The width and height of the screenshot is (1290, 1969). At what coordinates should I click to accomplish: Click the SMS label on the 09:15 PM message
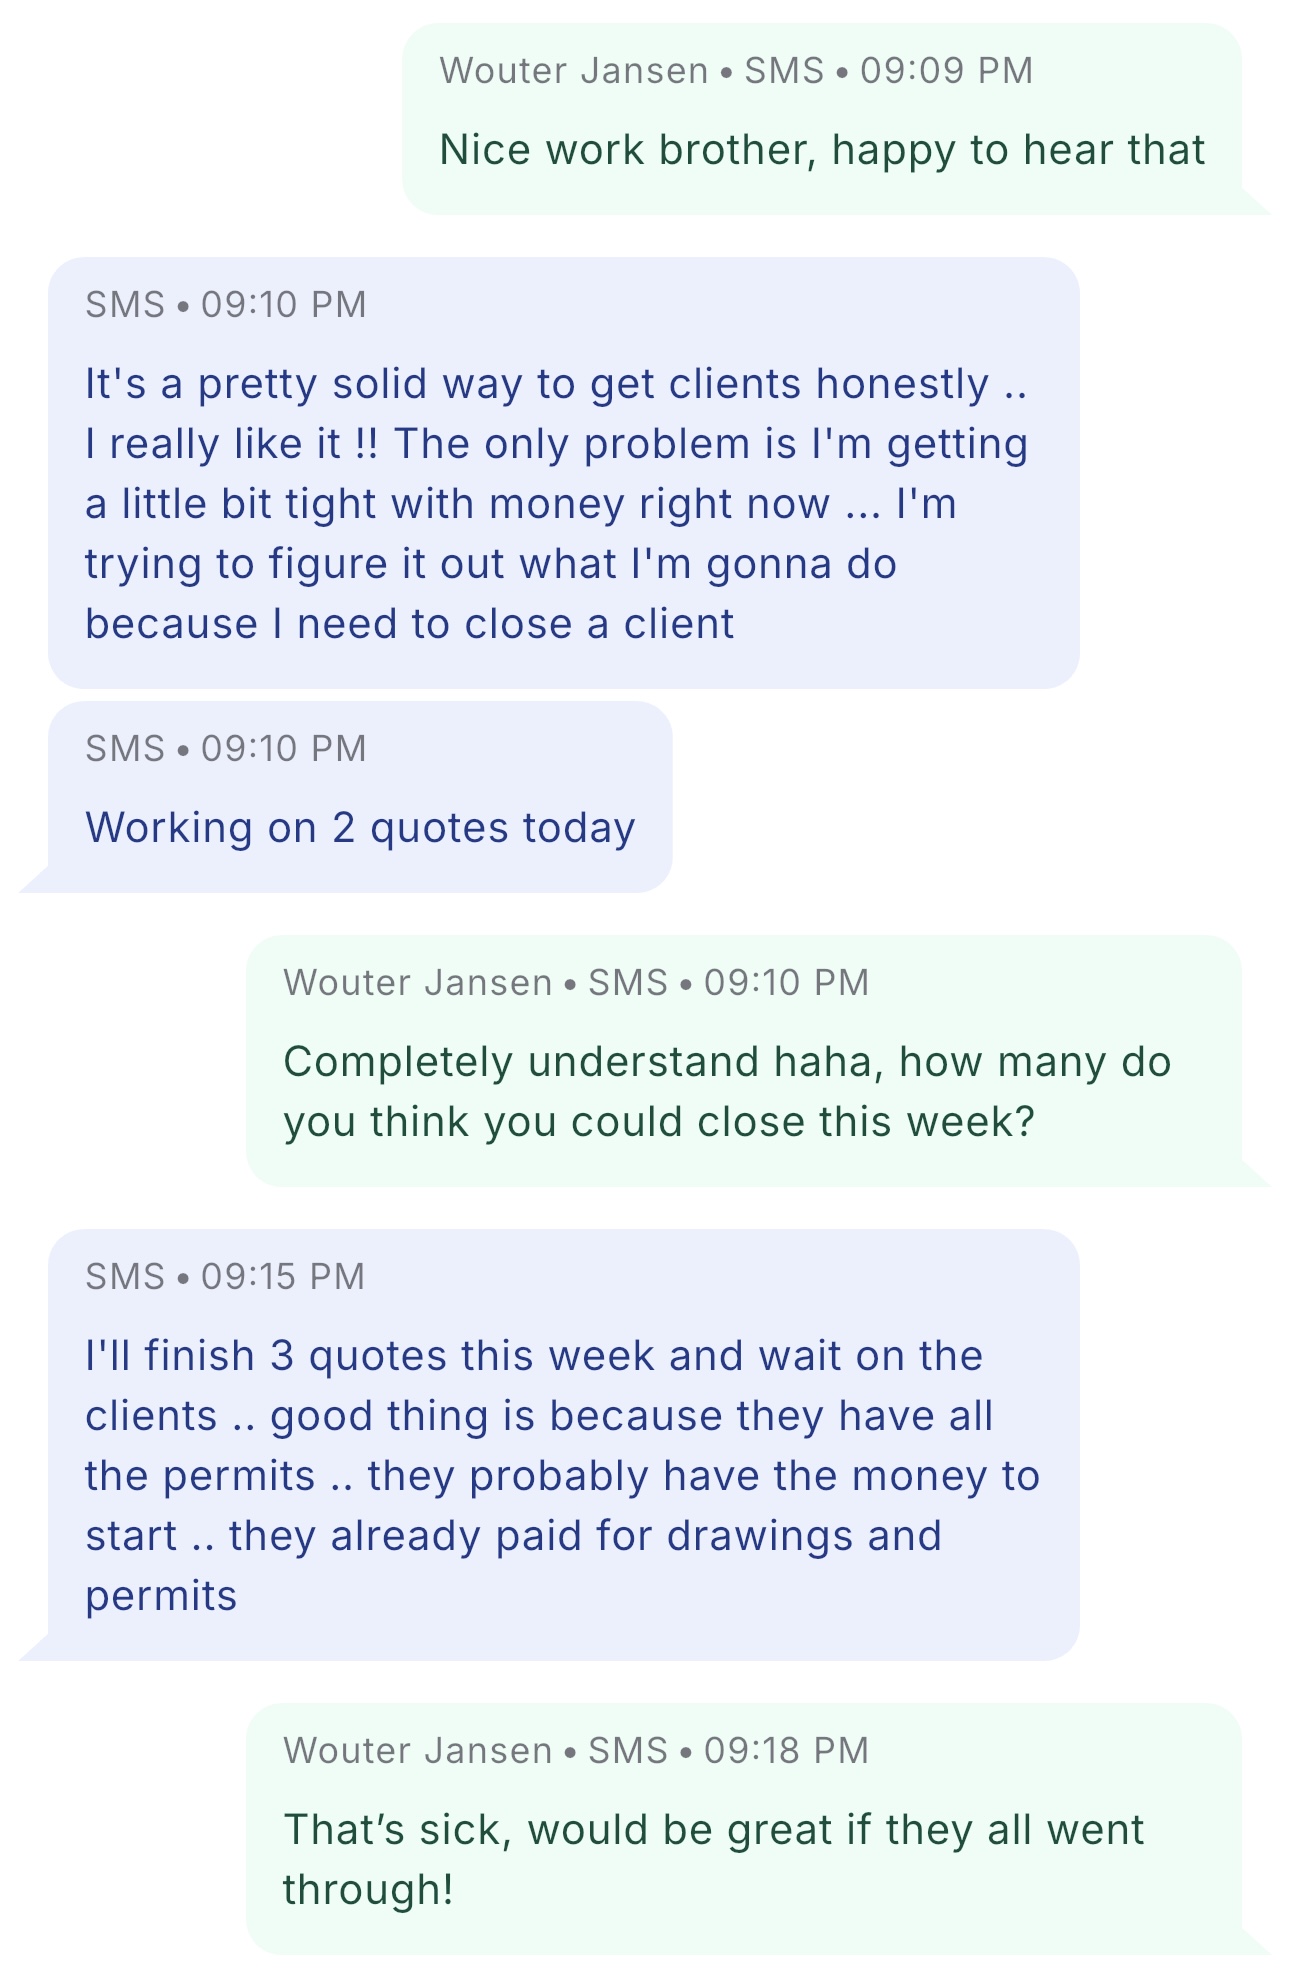click(x=125, y=1276)
